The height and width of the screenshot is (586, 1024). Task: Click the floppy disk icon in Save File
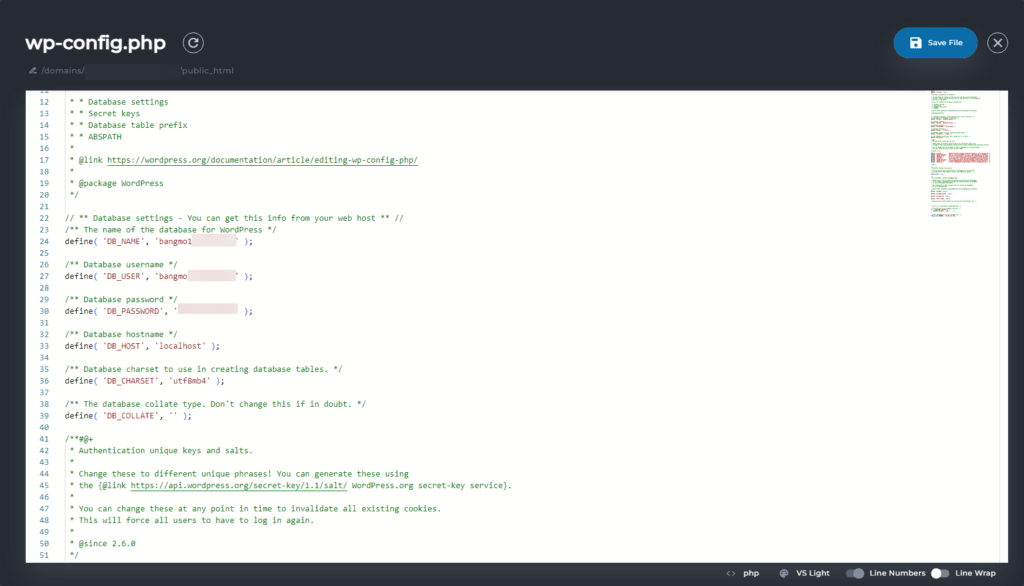pyautogui.click(x=914, y=43)
